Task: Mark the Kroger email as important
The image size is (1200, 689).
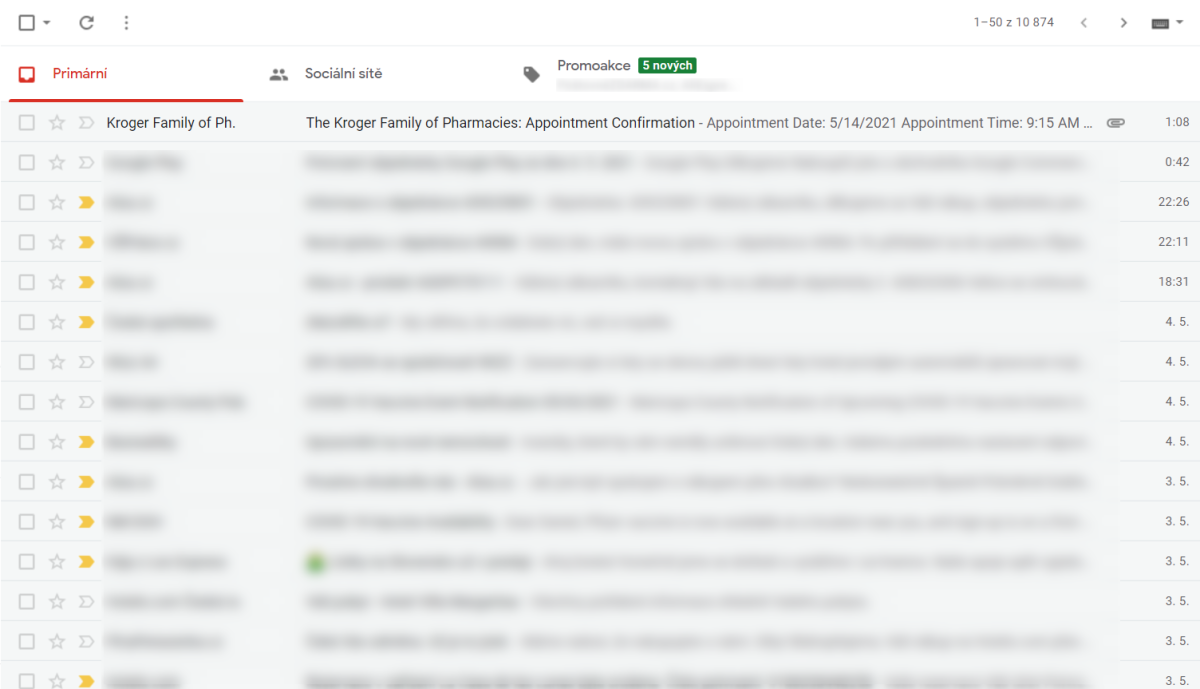Action: 85,123
